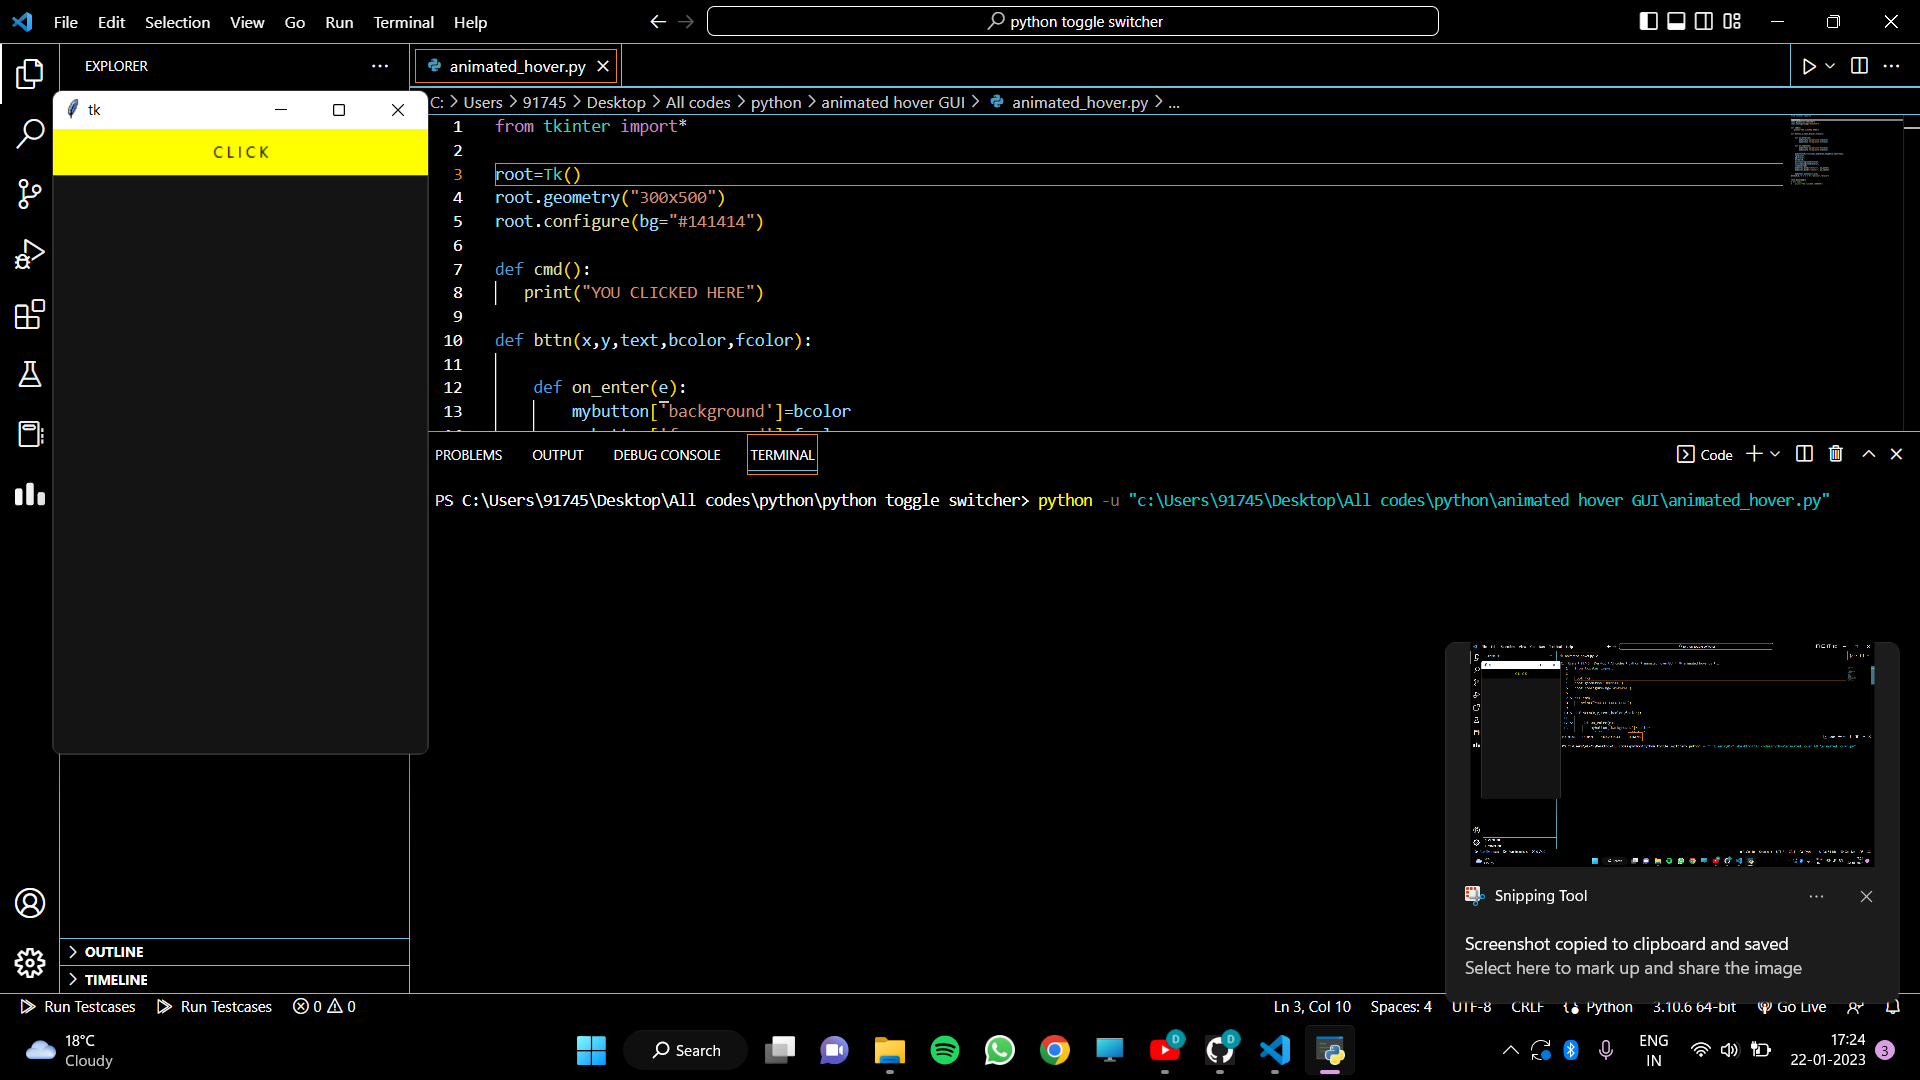Open the Terminal menu
Viewport: 1920px width, 1080px height.
point(403,22)
